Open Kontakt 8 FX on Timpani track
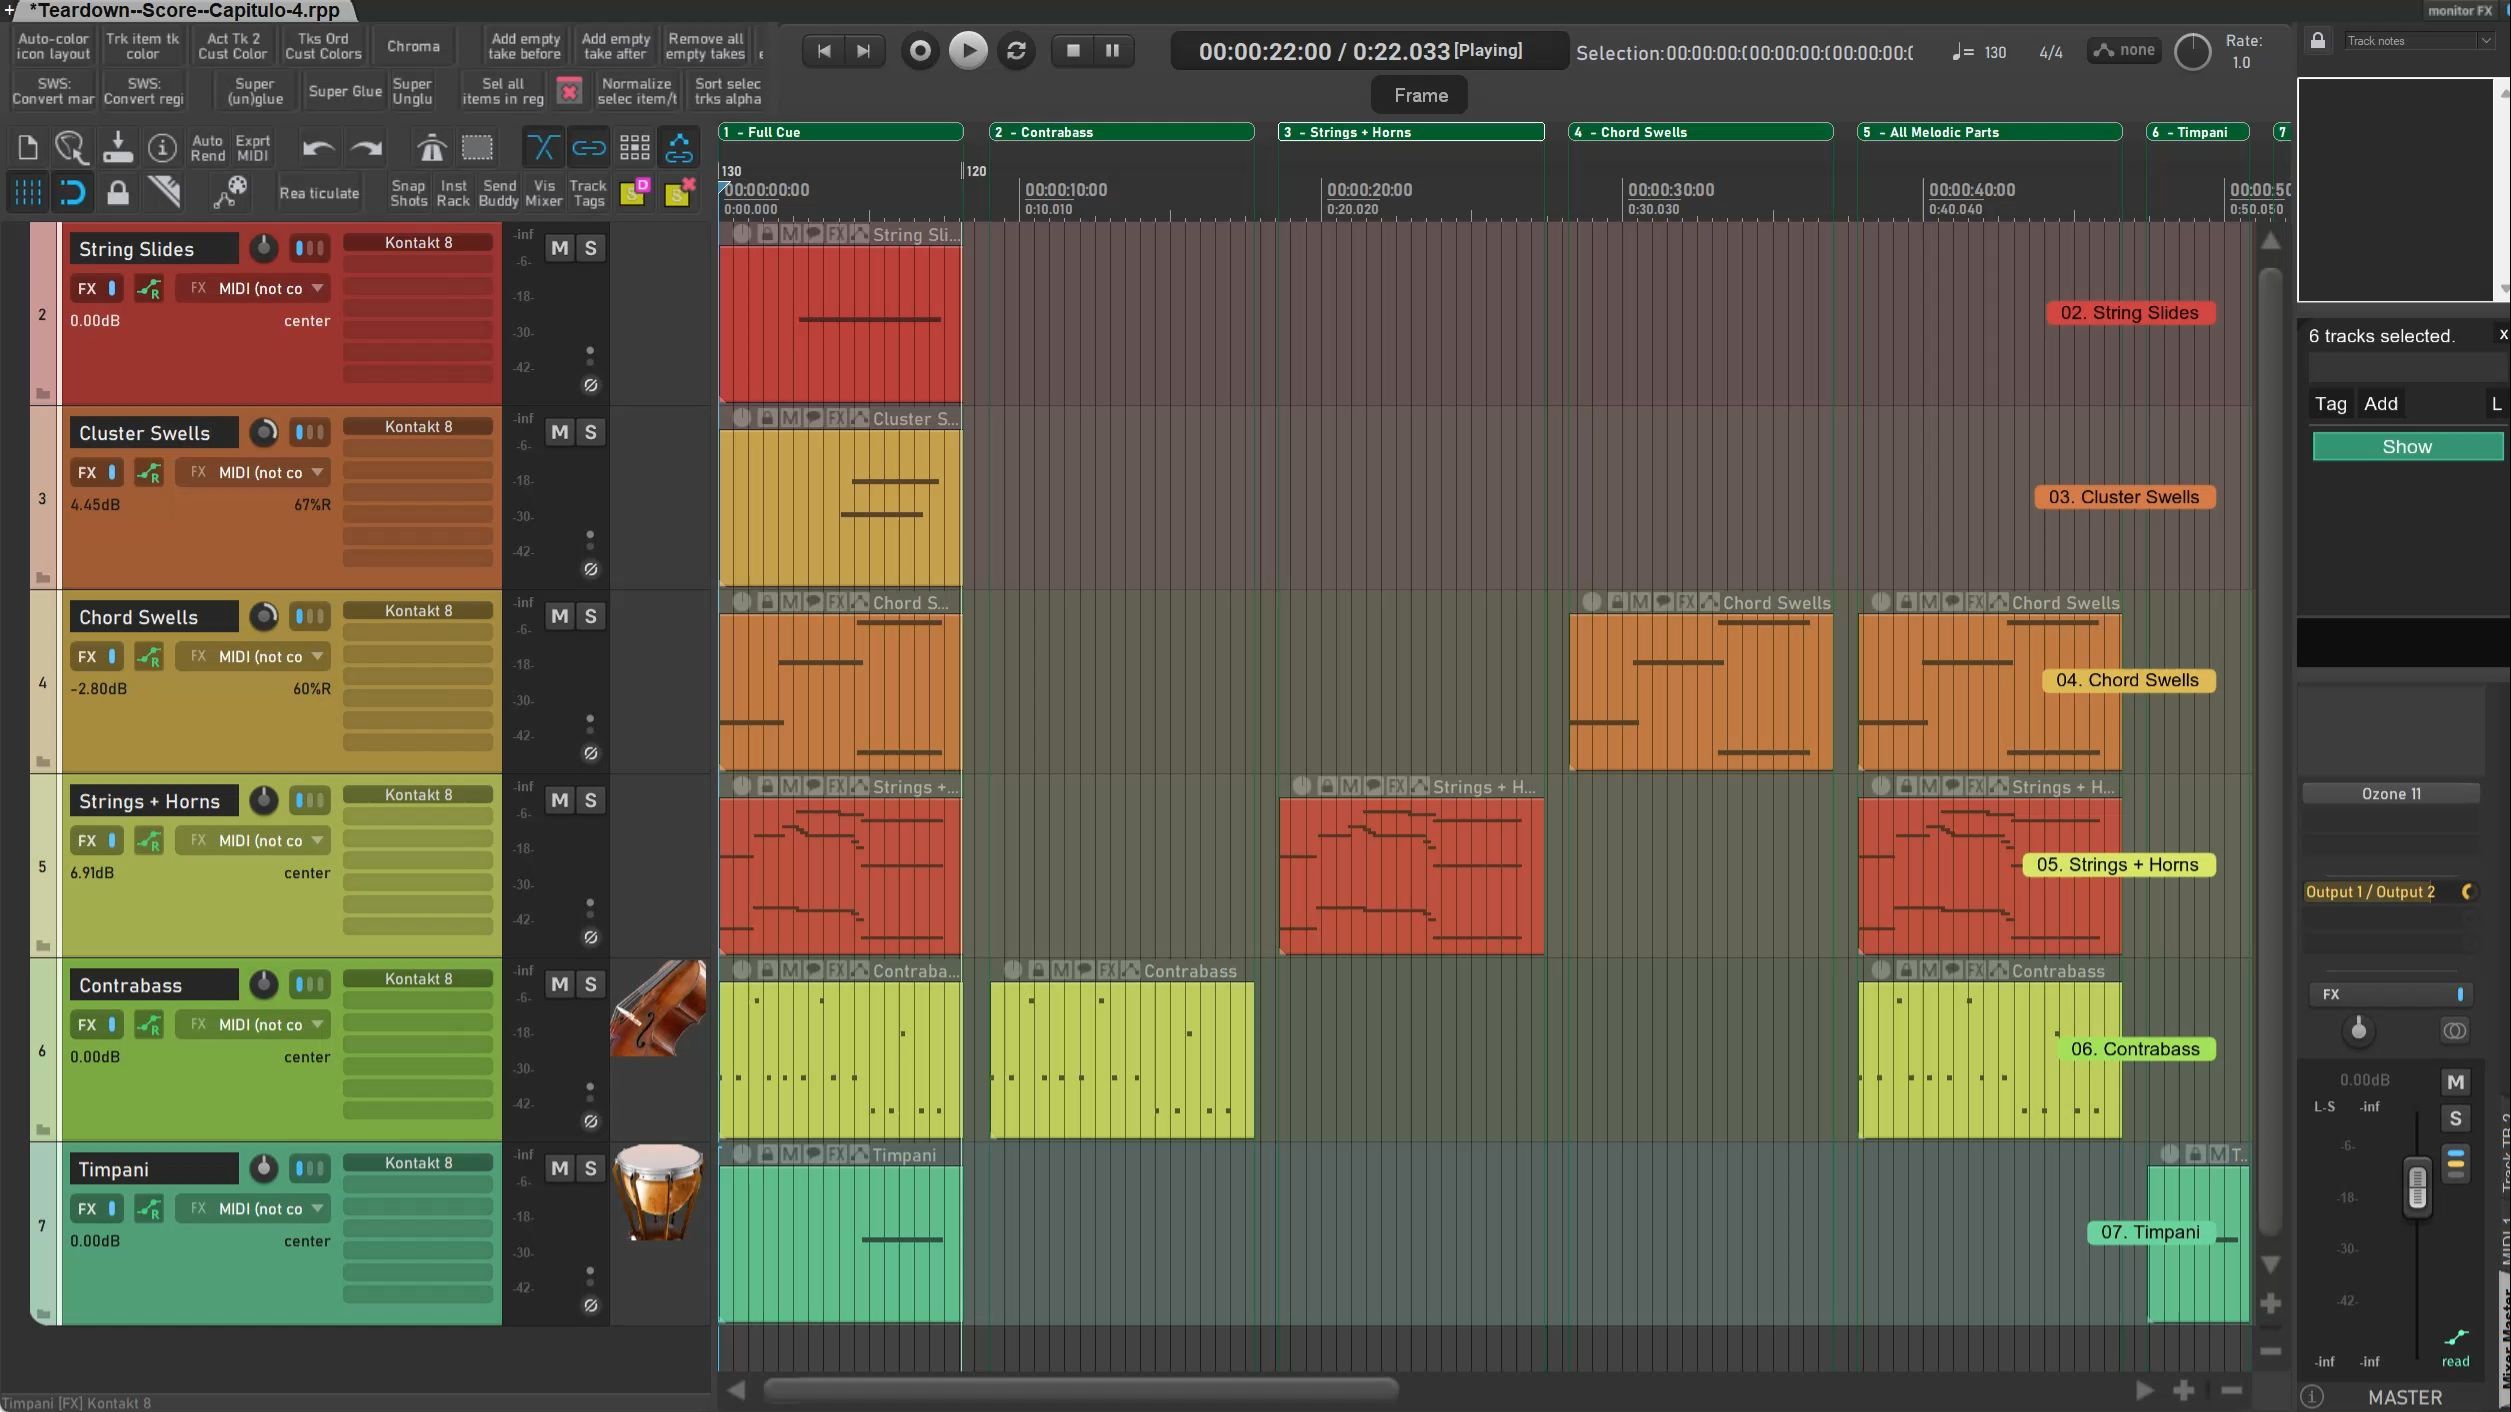The height and width of the screenshot is (1412, 2511). (x=418, y=1163)
